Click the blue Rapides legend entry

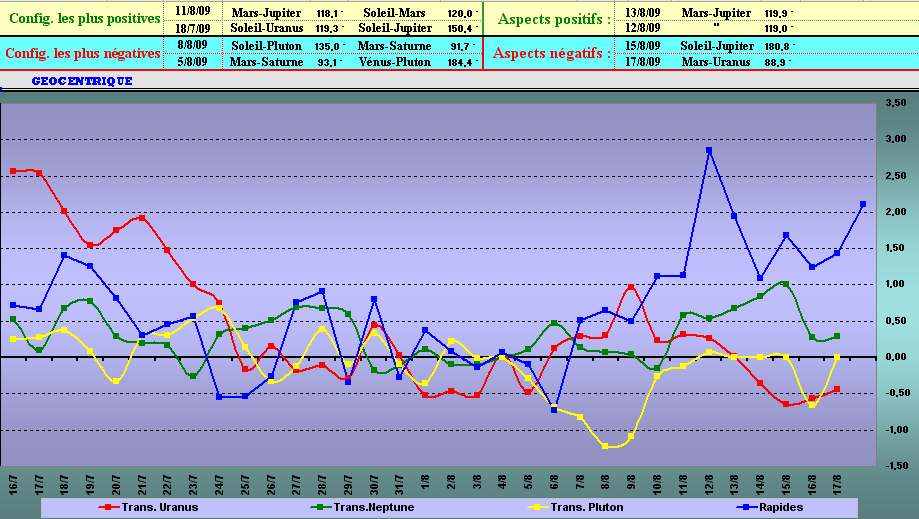(x=780, y=507)
